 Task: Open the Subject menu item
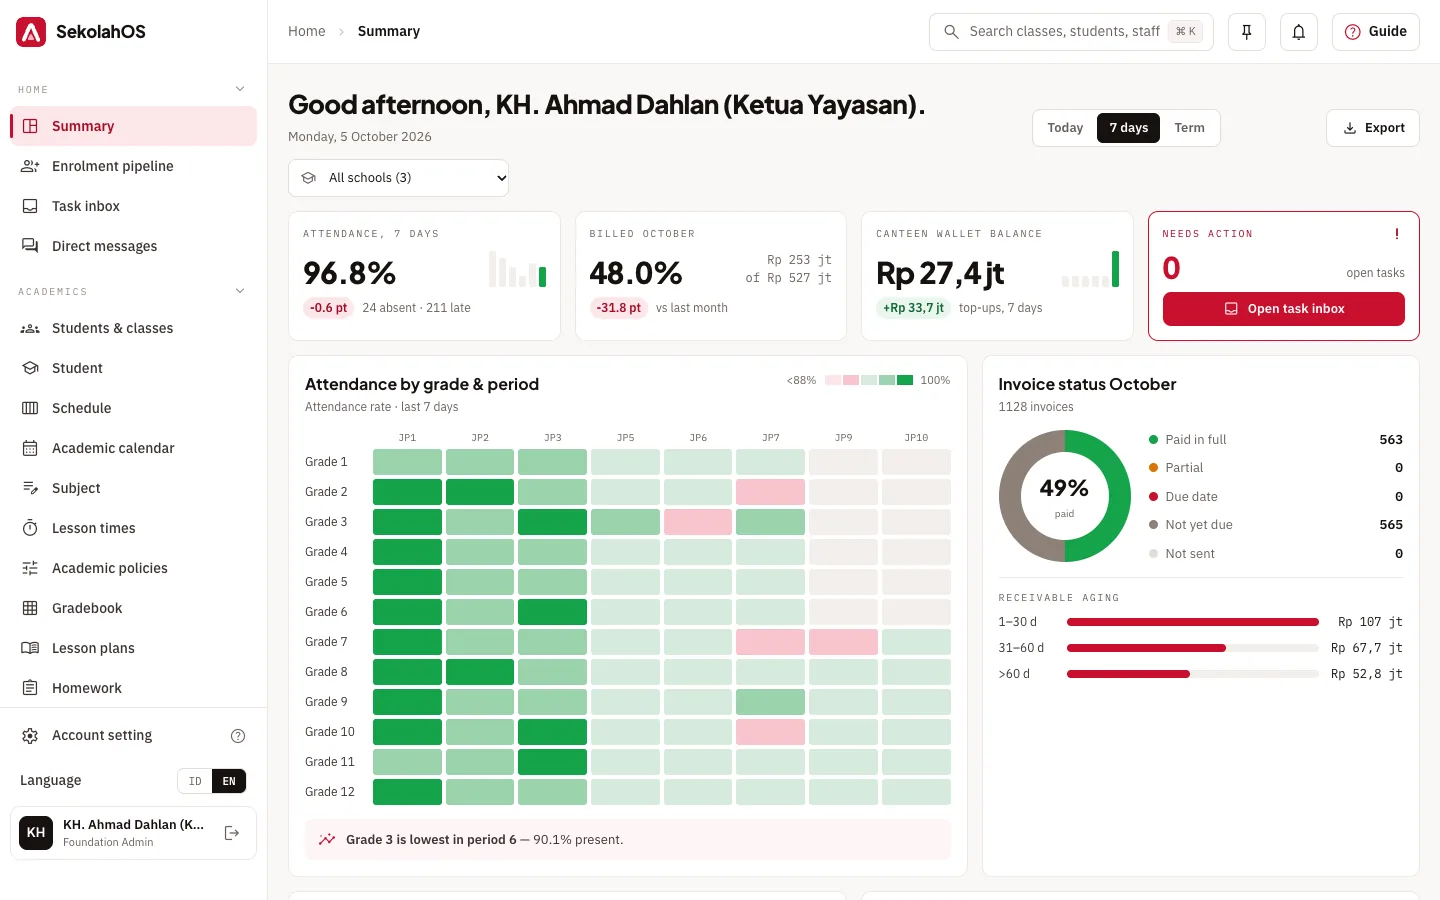pos(133,488)
